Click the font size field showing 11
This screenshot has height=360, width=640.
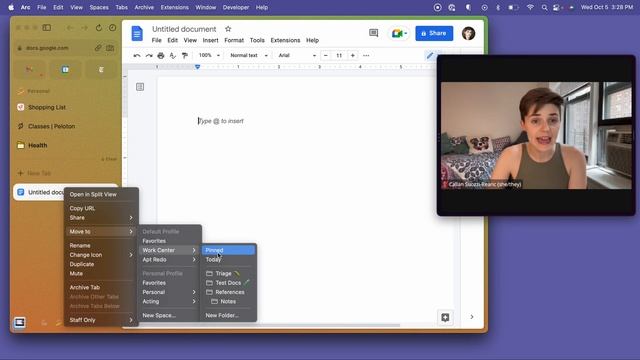339,56
